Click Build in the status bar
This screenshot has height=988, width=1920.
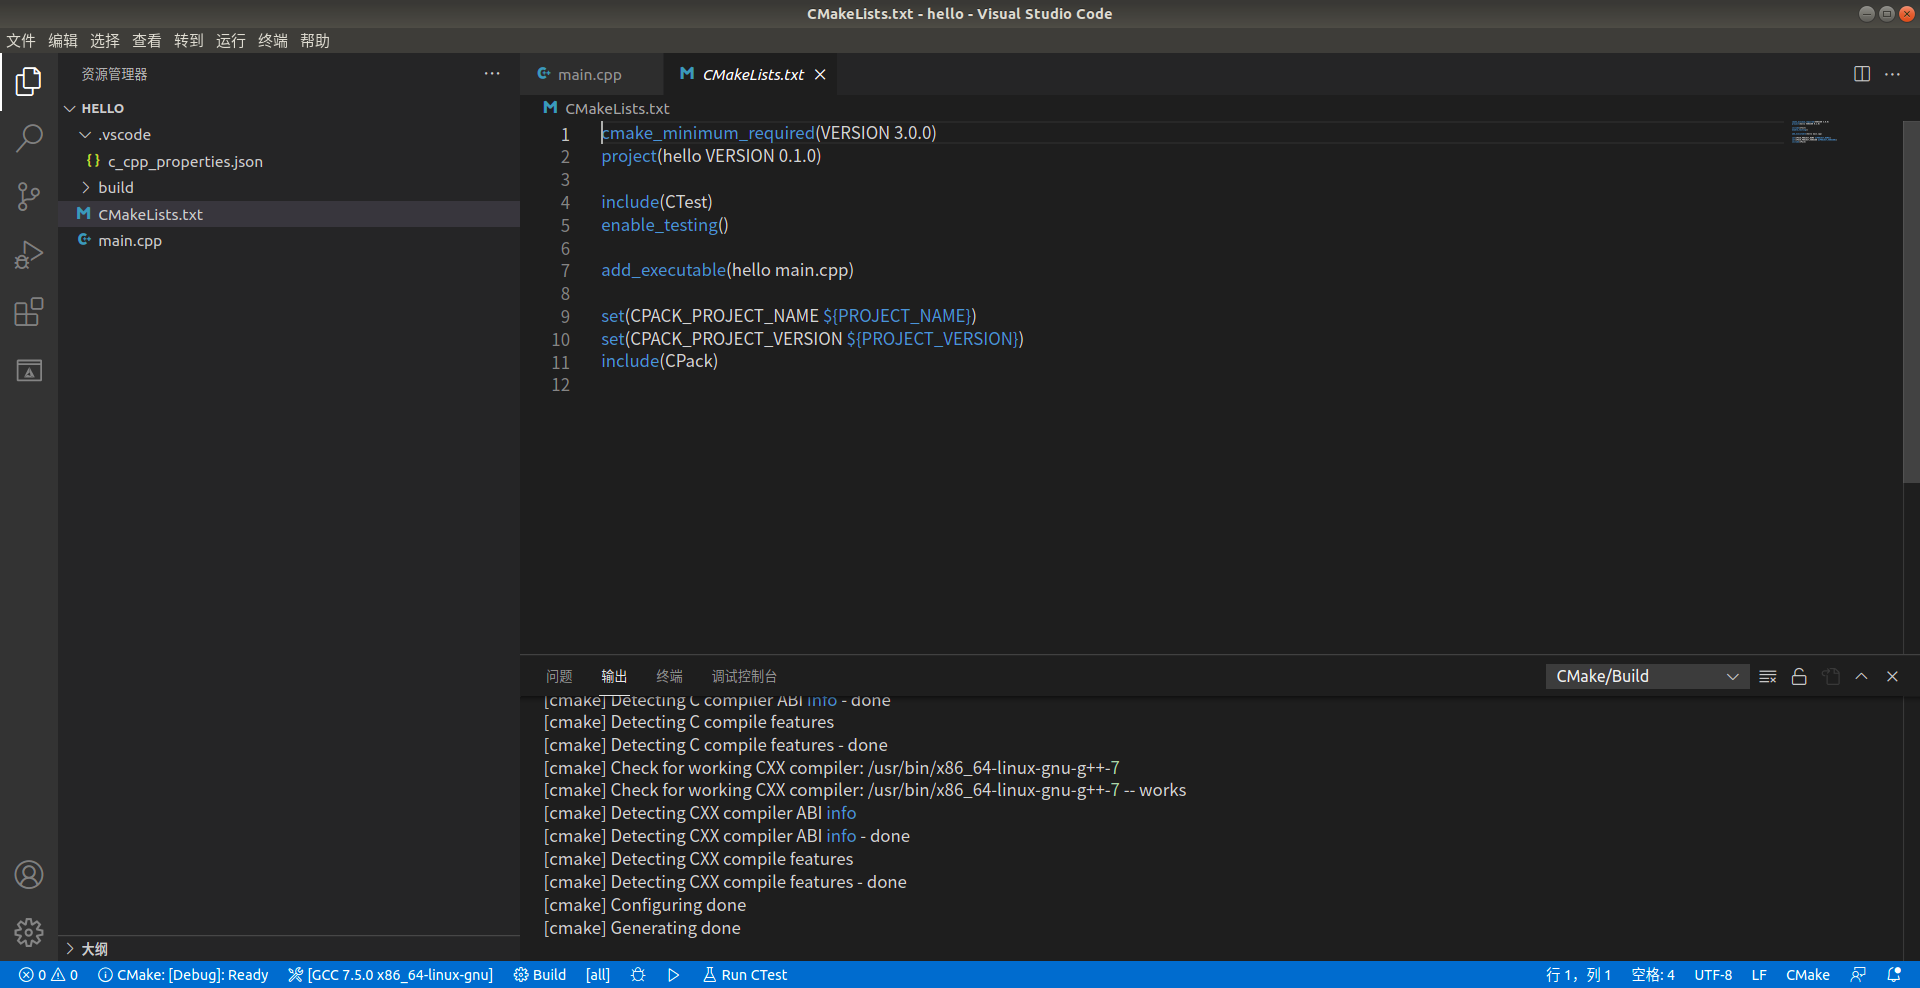(540, 975)
